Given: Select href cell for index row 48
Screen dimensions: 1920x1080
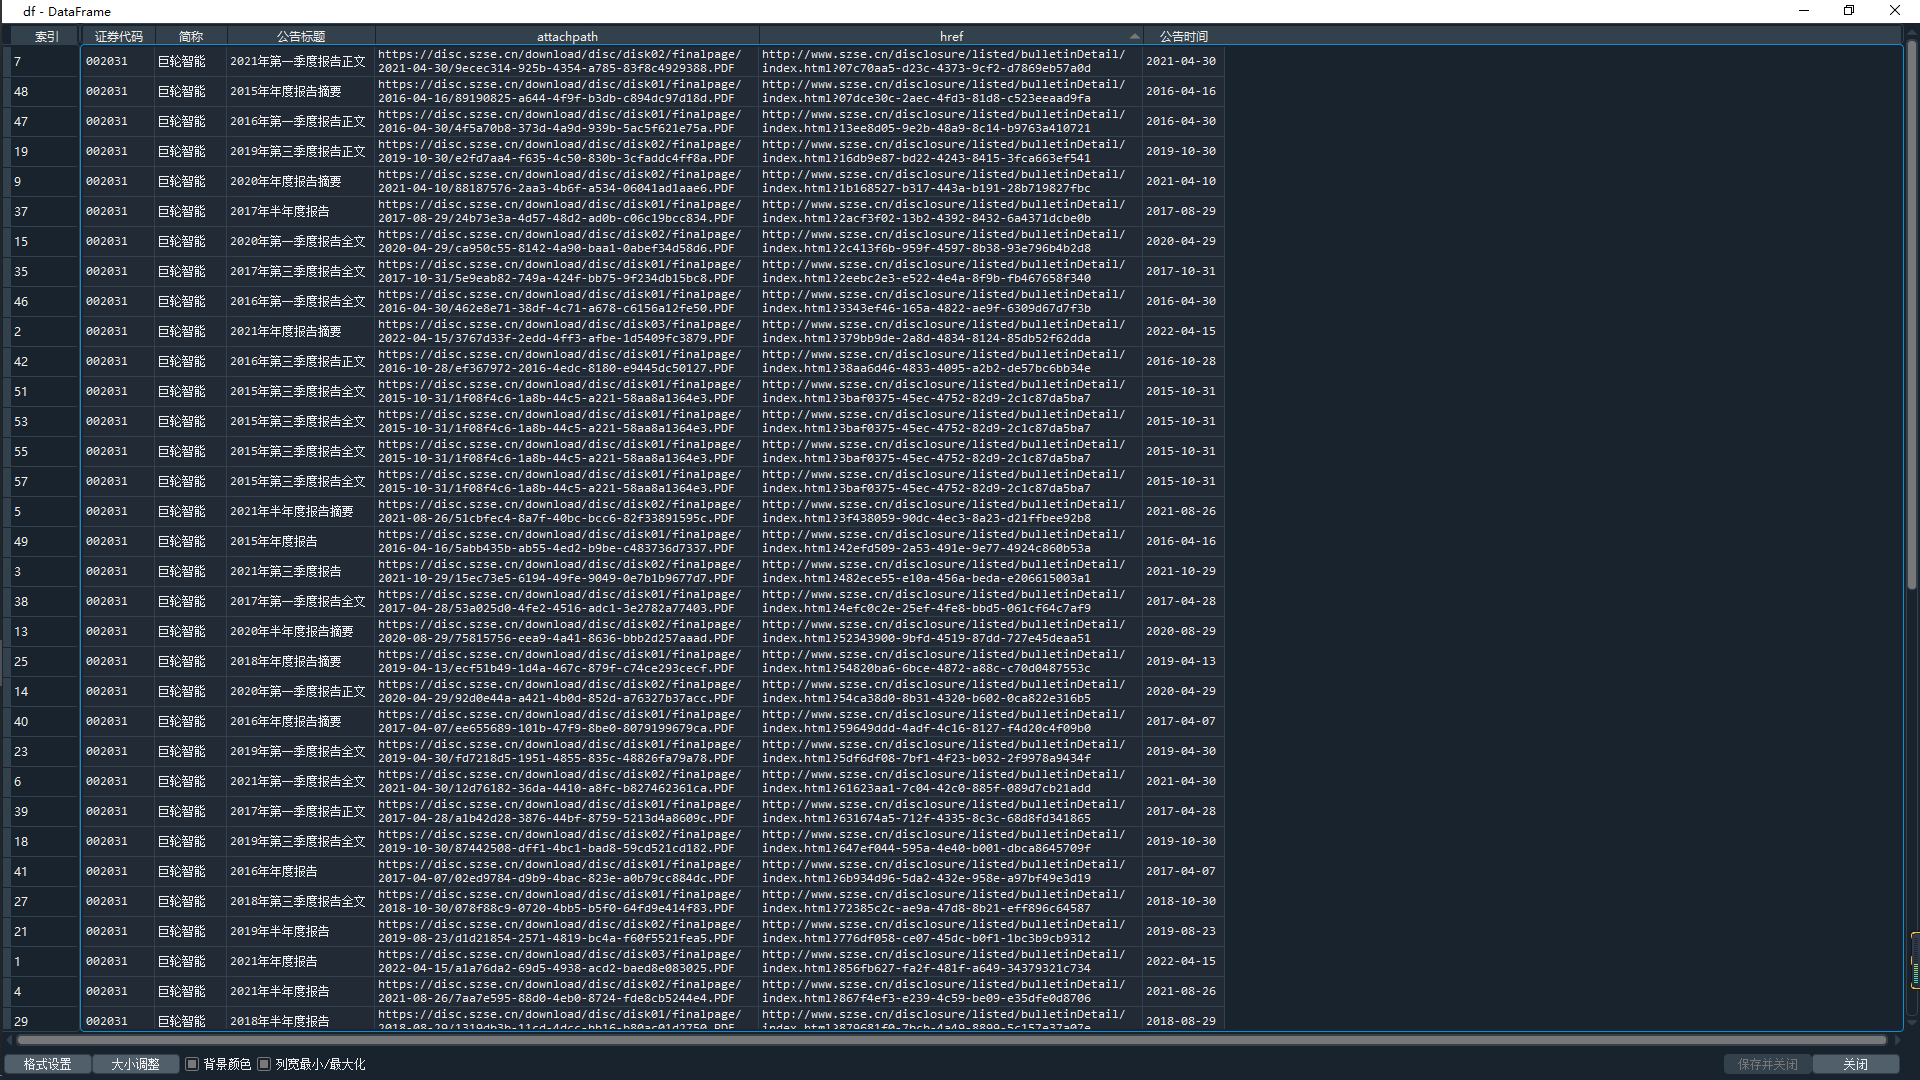Looking at the screenshot, I should coord(951,91).
